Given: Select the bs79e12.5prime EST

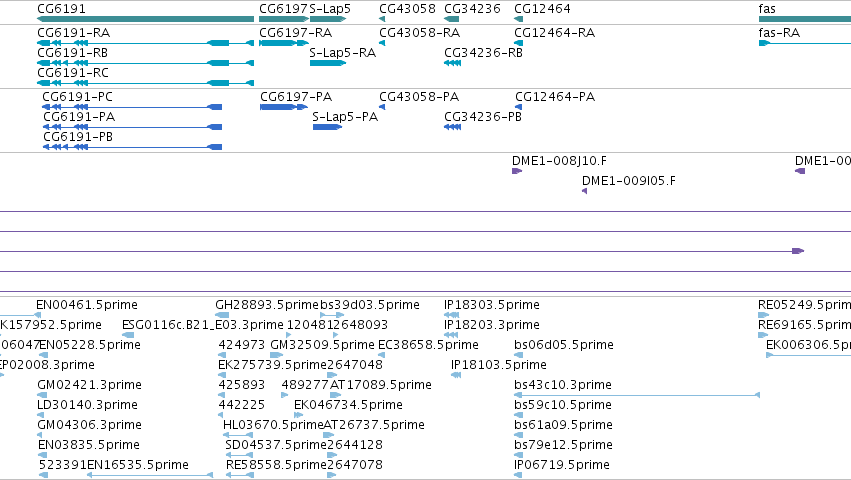Looking at the screenshot, I should click(x=518, y=455).
